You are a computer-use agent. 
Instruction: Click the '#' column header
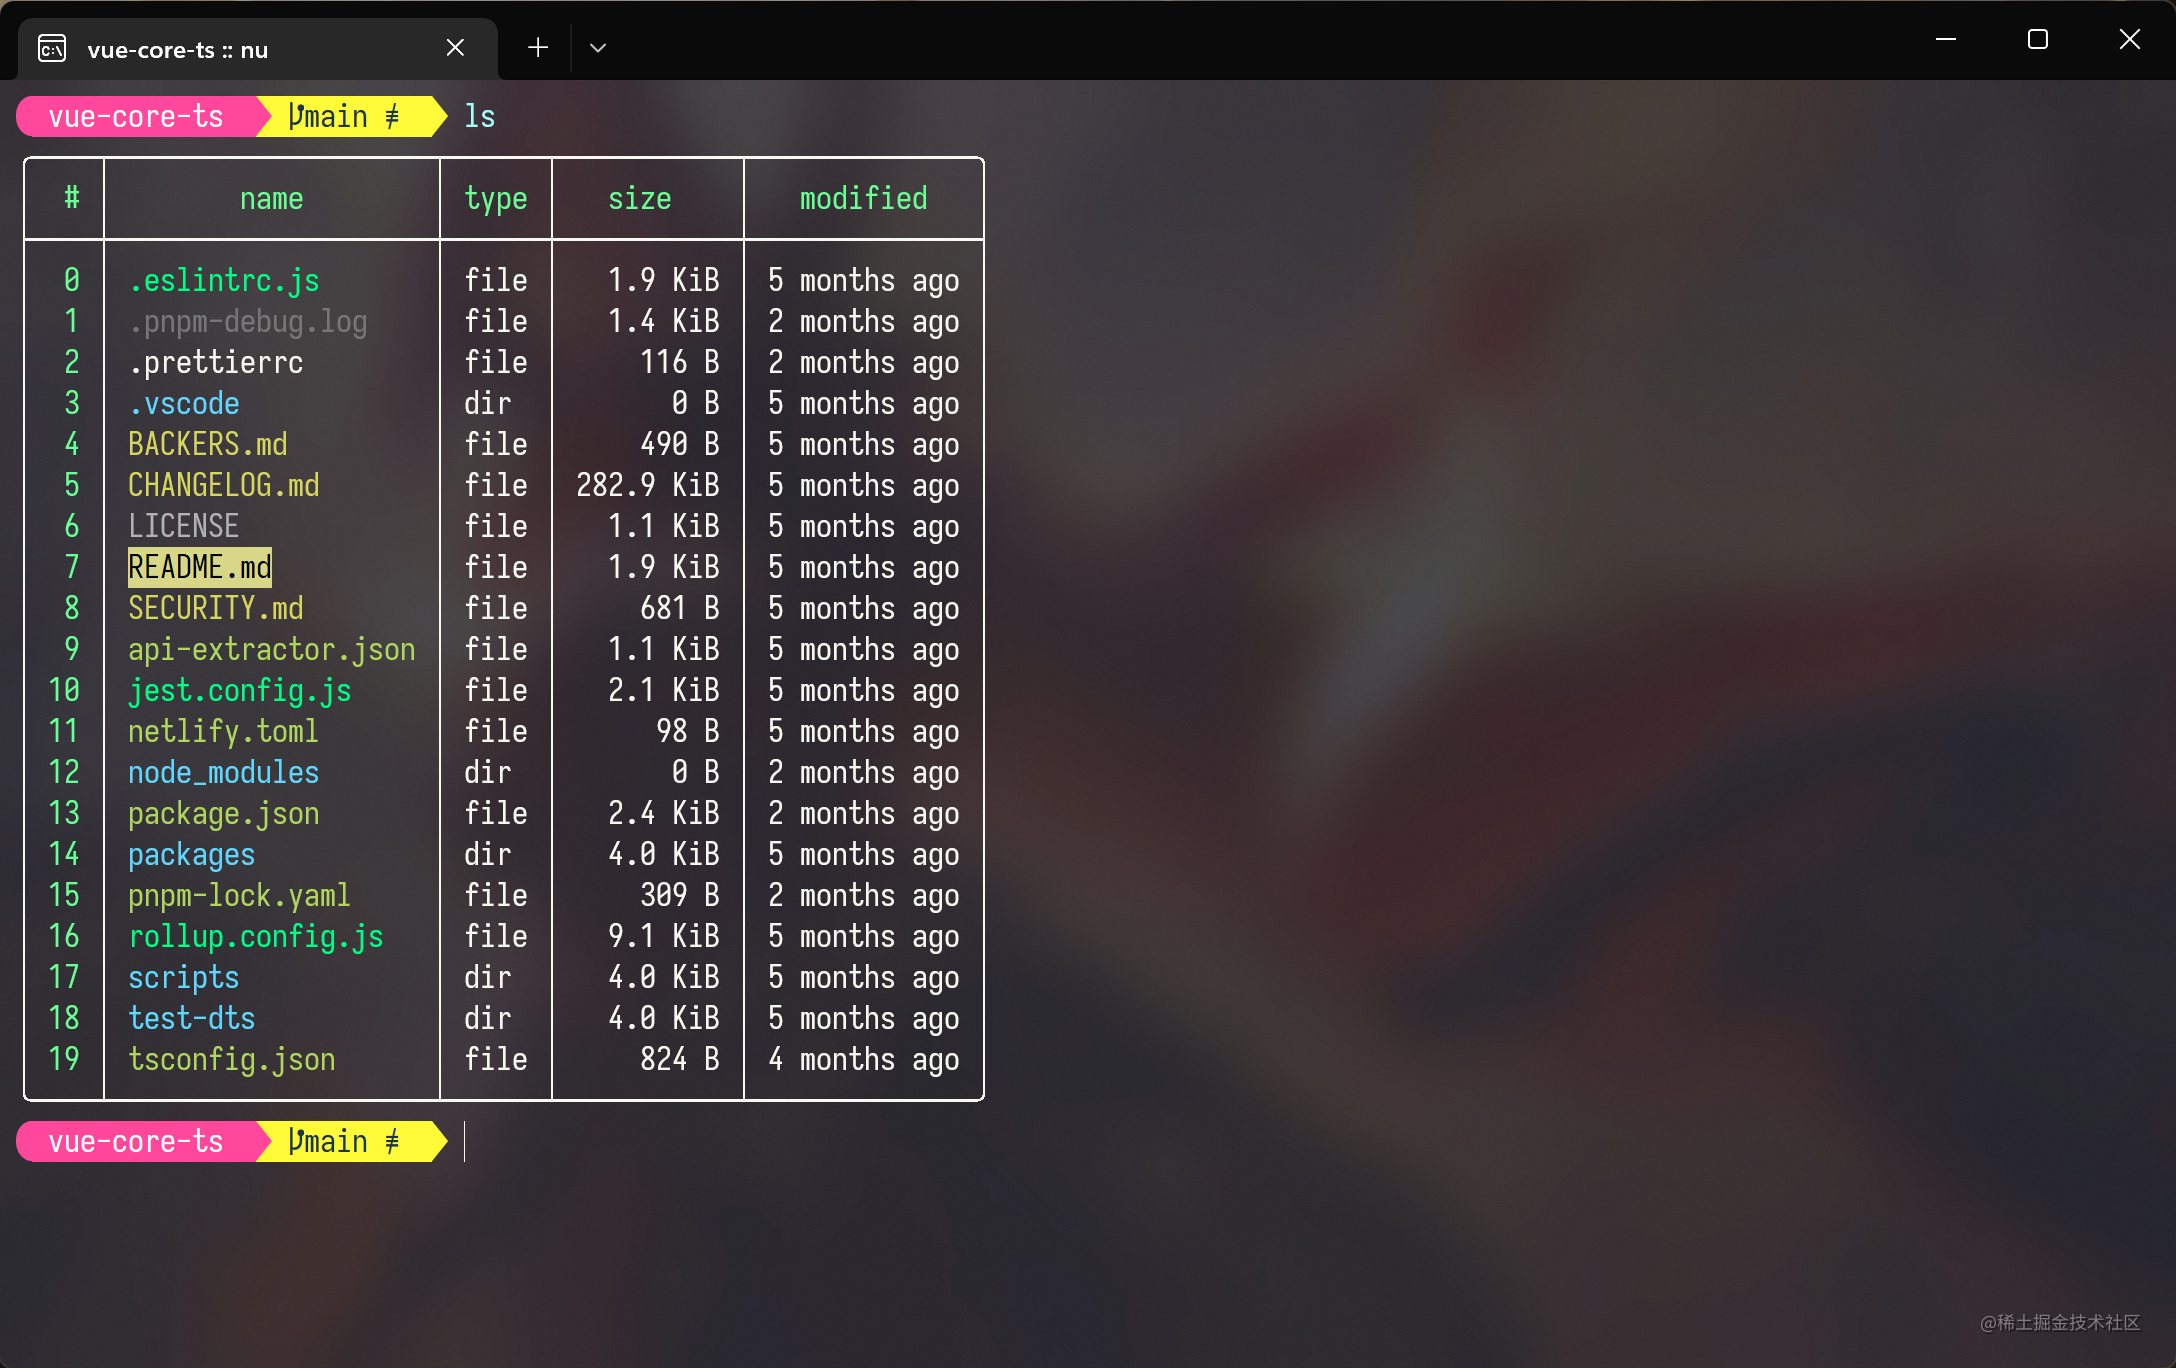pos(72,199)
